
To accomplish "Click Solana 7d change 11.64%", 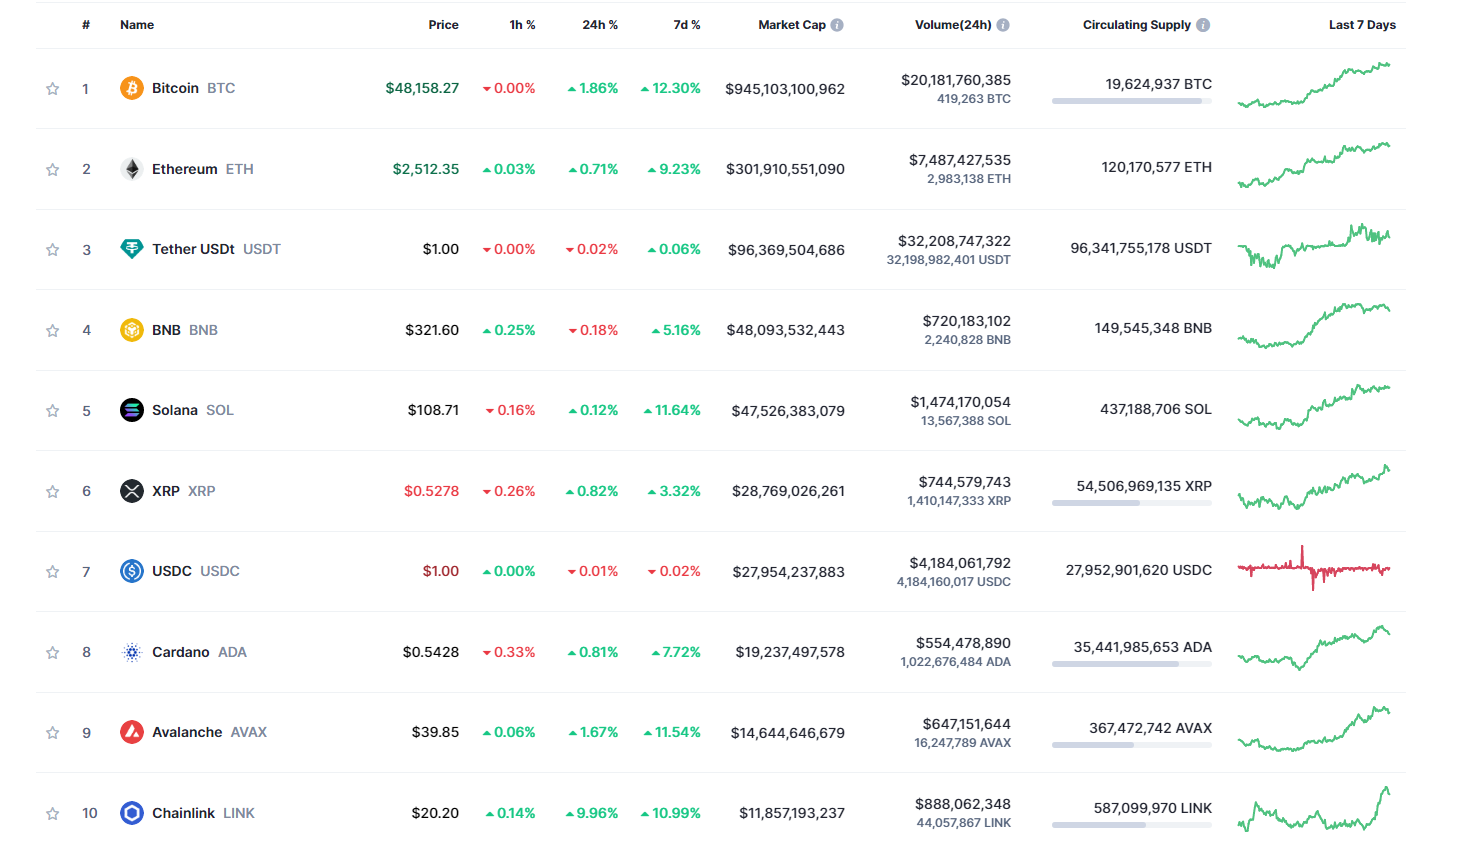I will pos(672,410).
